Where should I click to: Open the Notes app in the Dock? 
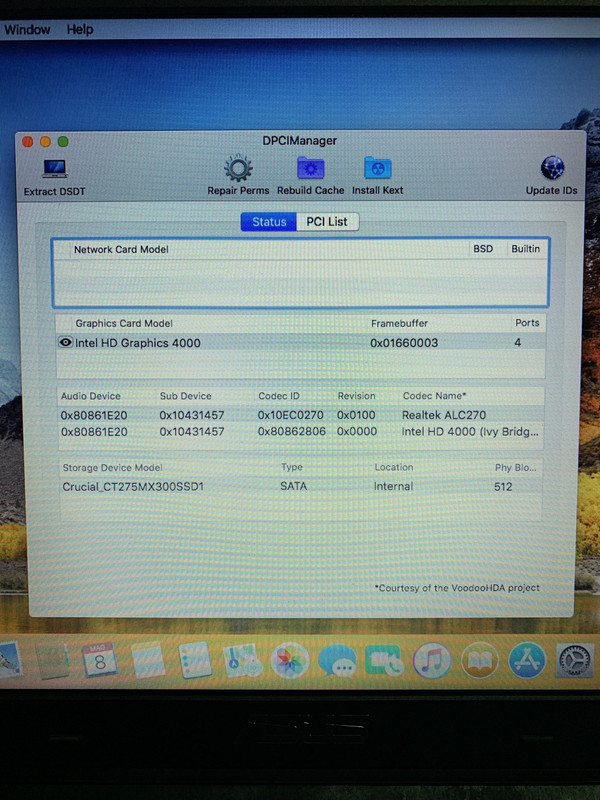point(148,660)
